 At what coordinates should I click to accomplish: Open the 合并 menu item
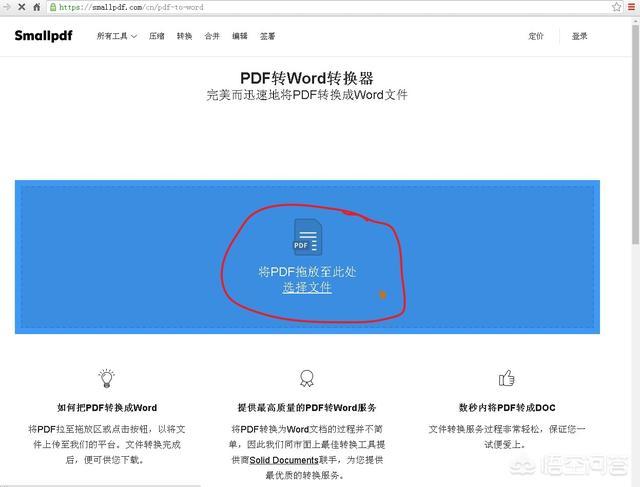(x=212, y=36)
